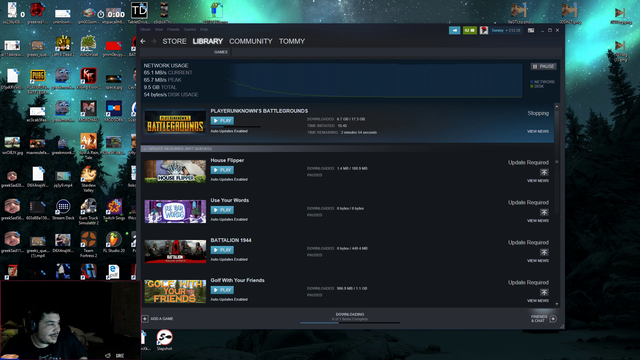Screen dimensions: 640x360
Task: Select the GAMES library sub-tab
Action: [x=220, y=52]
